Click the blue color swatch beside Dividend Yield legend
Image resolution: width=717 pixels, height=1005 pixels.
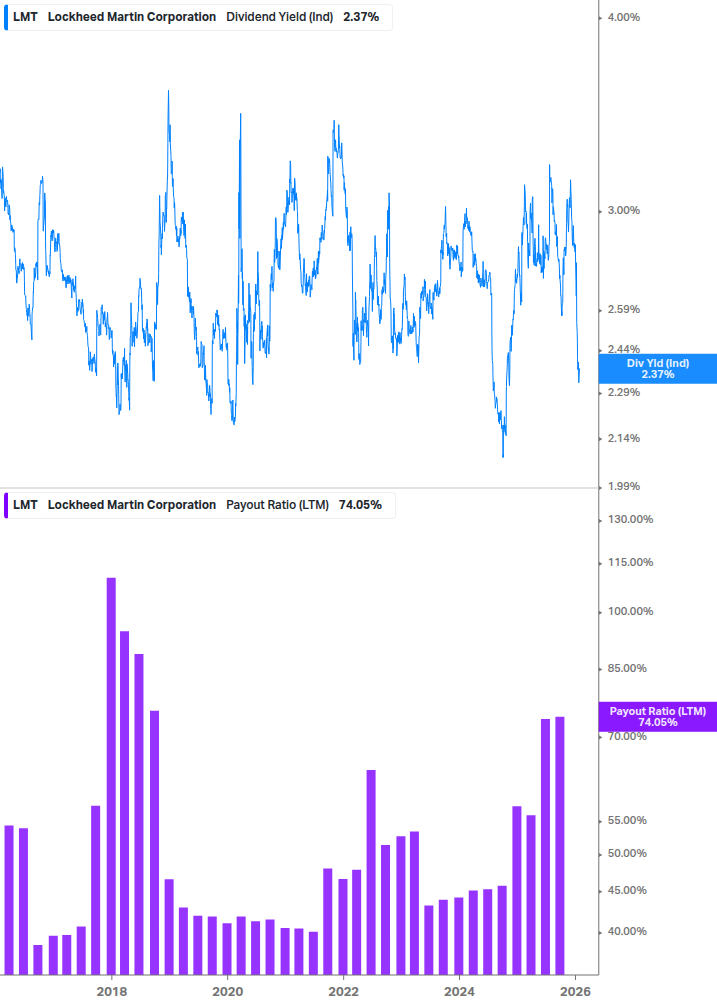click(5, 17)
